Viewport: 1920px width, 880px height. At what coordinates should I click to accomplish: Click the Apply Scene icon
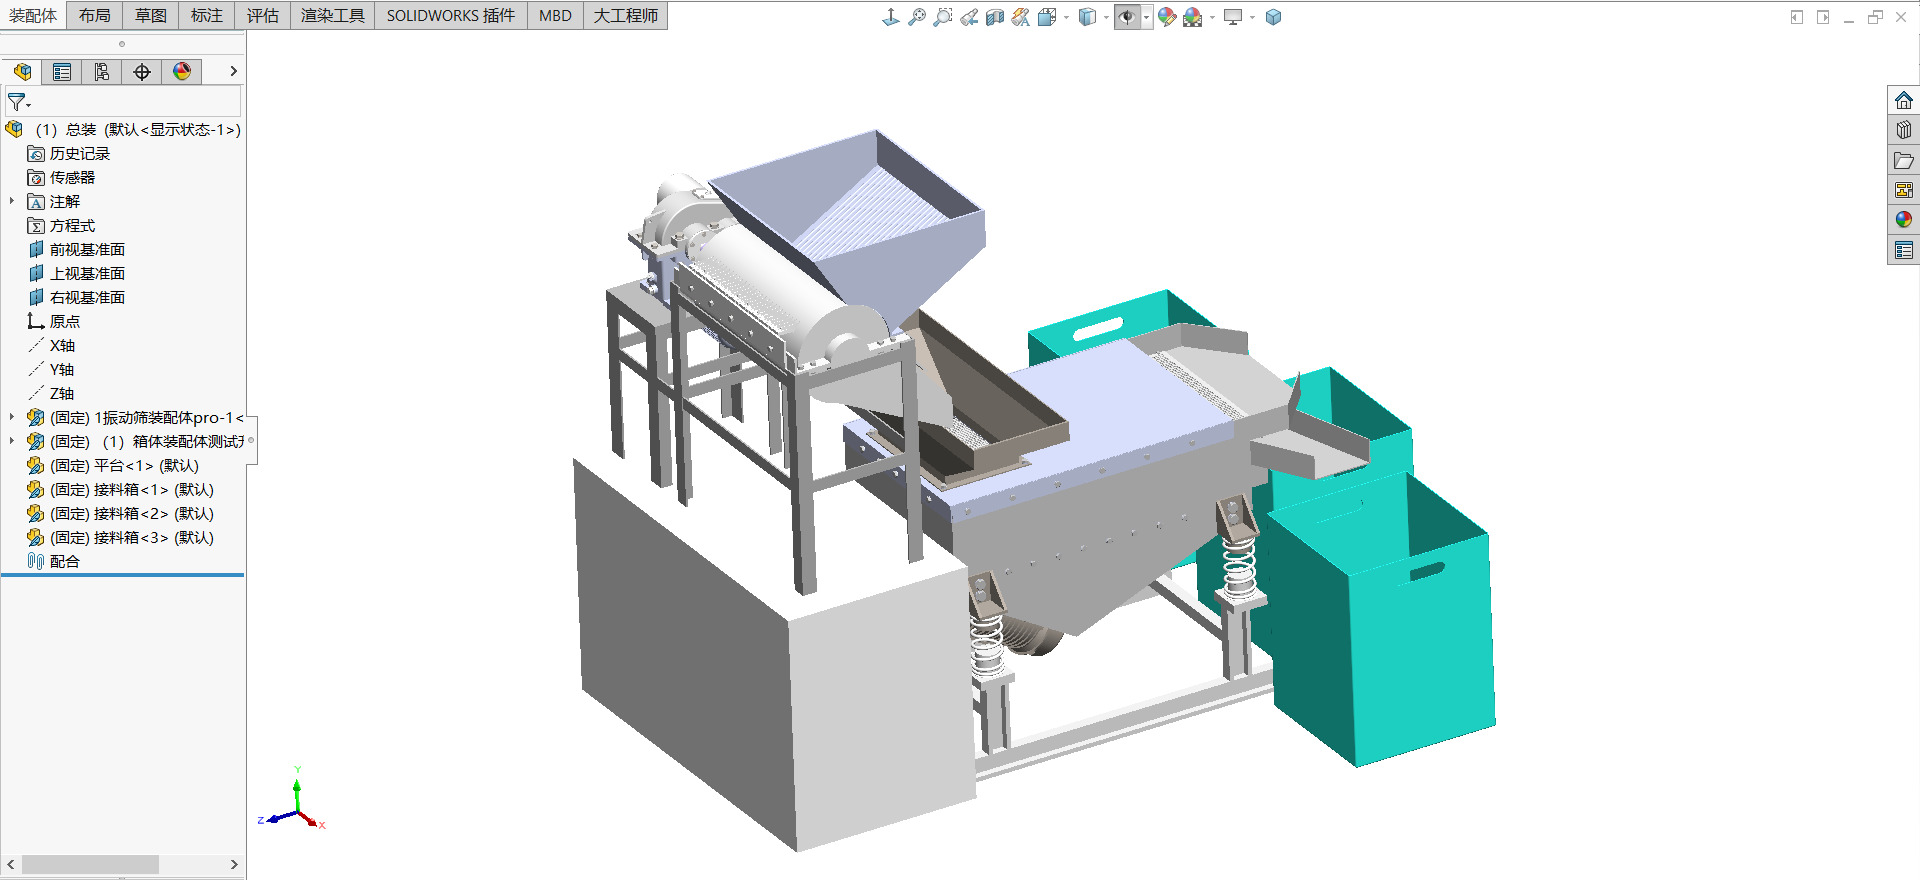coord(1192,17)
